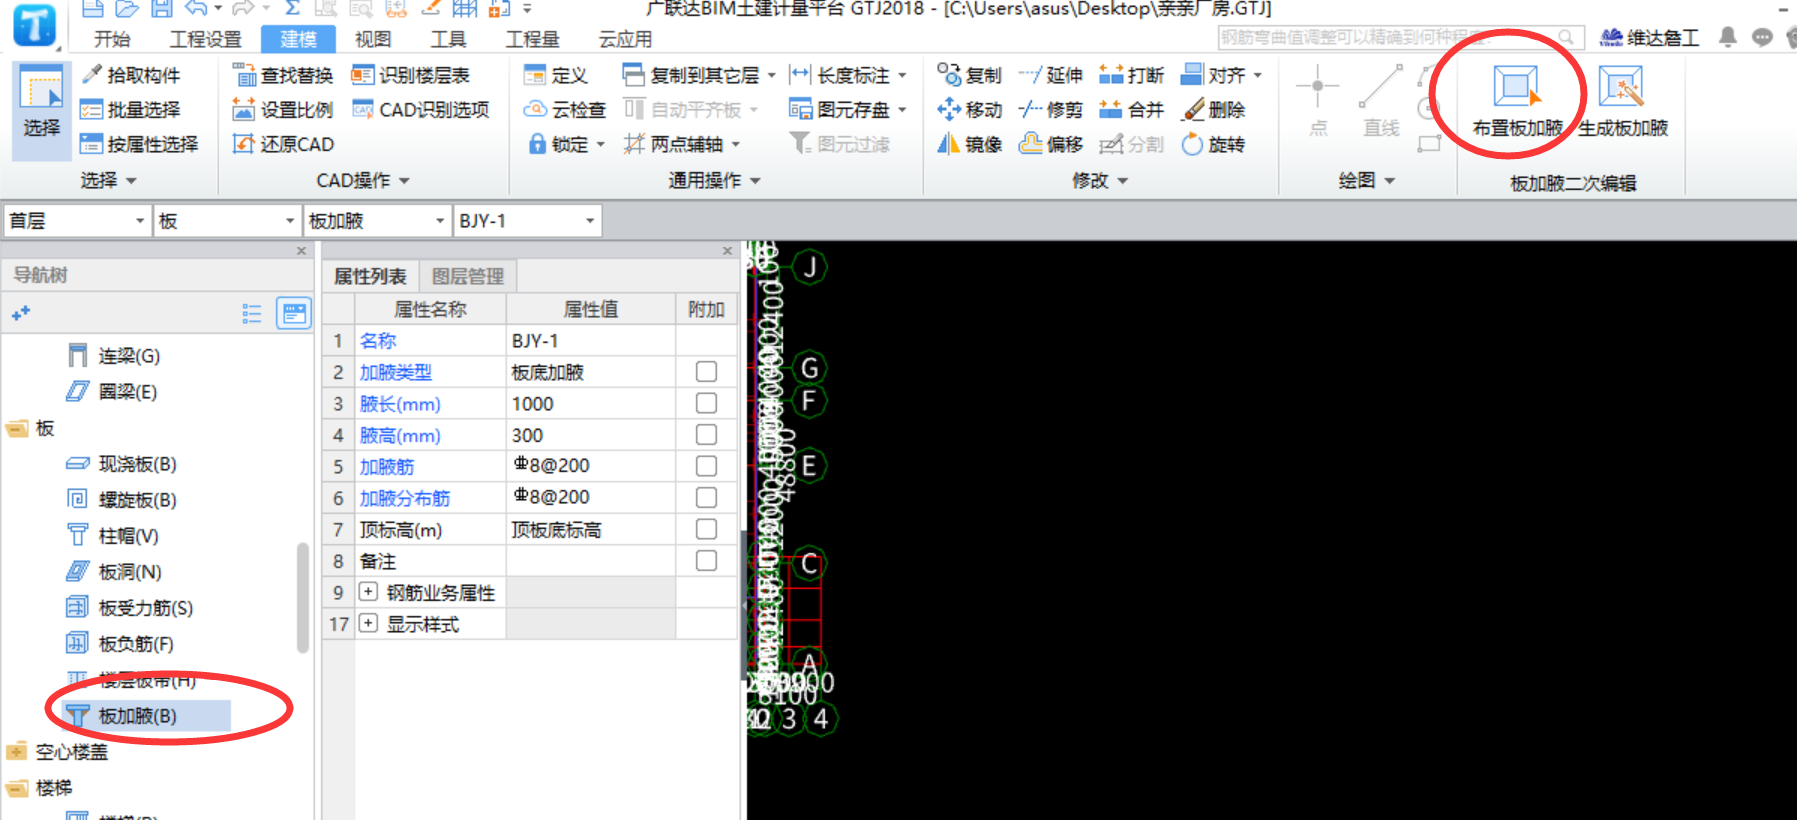Tick the 加腋筋 附加 checkbox

click(x=706, y=466)
